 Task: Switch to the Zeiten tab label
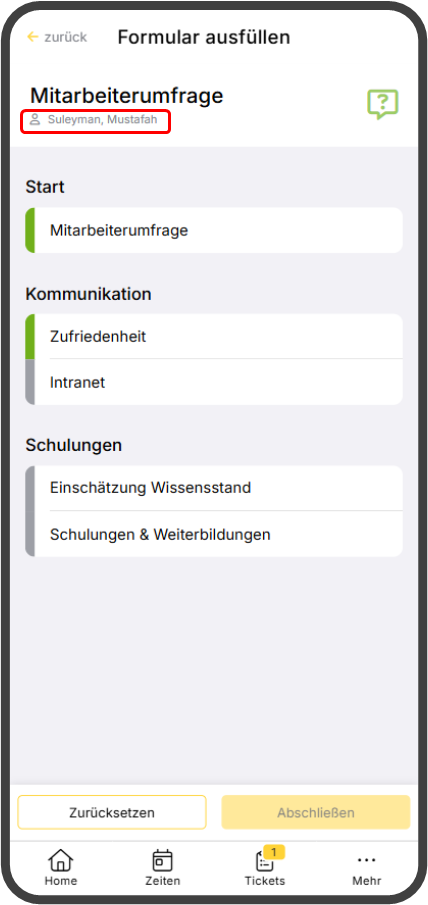coord(163,881)
